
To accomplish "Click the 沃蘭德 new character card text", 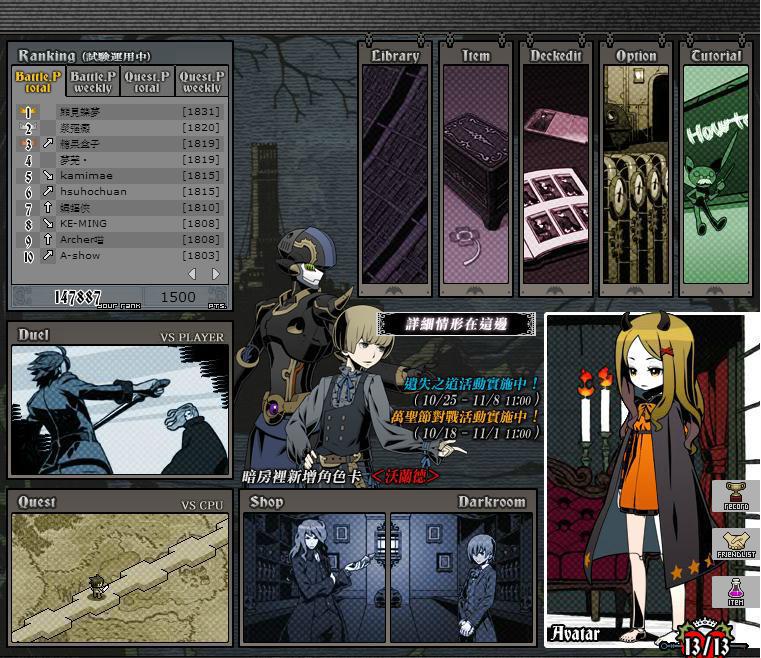I will [x=405, y=476].
